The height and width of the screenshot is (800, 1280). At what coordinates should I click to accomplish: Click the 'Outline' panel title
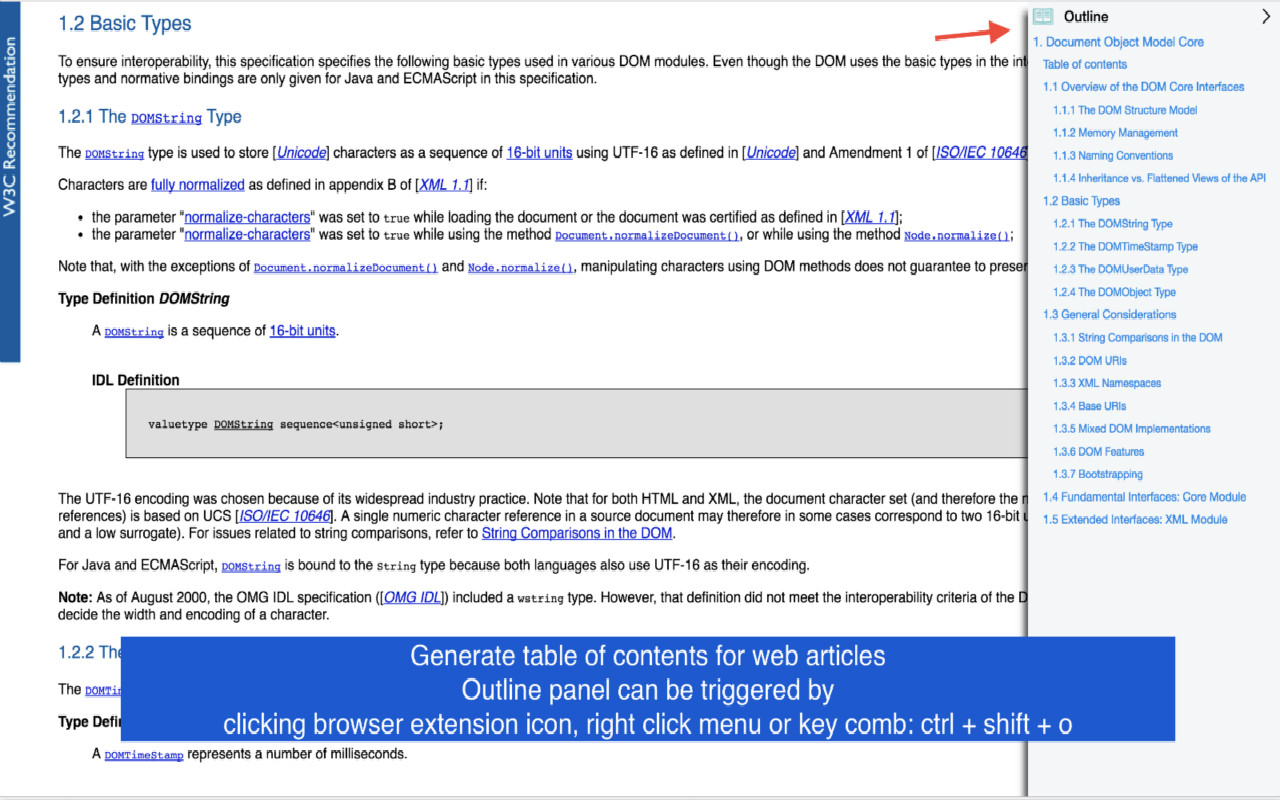(1086, 16)
